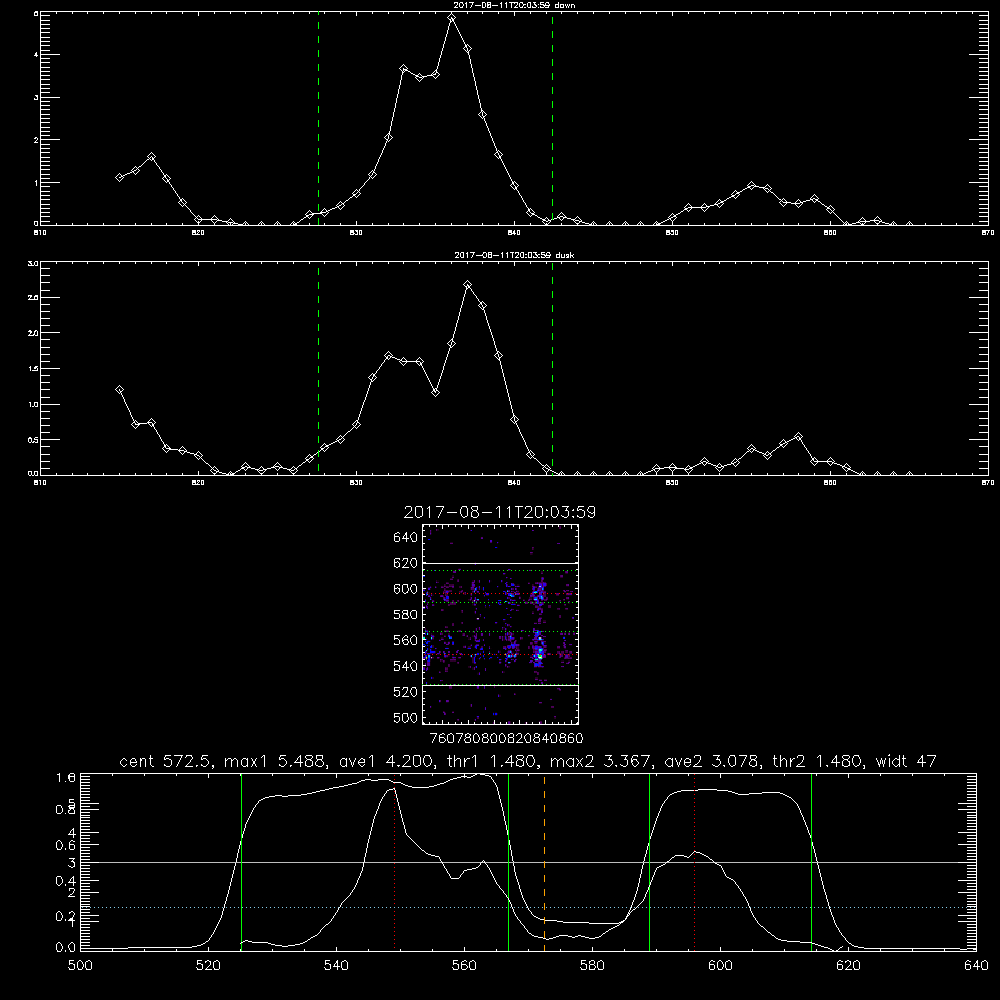Click the dawn plot title text
The image size is (1000, 1000).
click(513, 5)
